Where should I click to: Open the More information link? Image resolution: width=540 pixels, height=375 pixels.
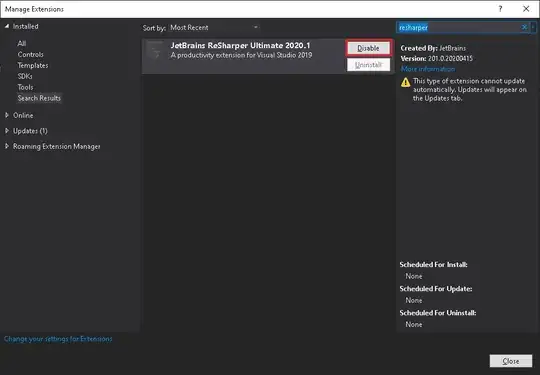[428, 69]
